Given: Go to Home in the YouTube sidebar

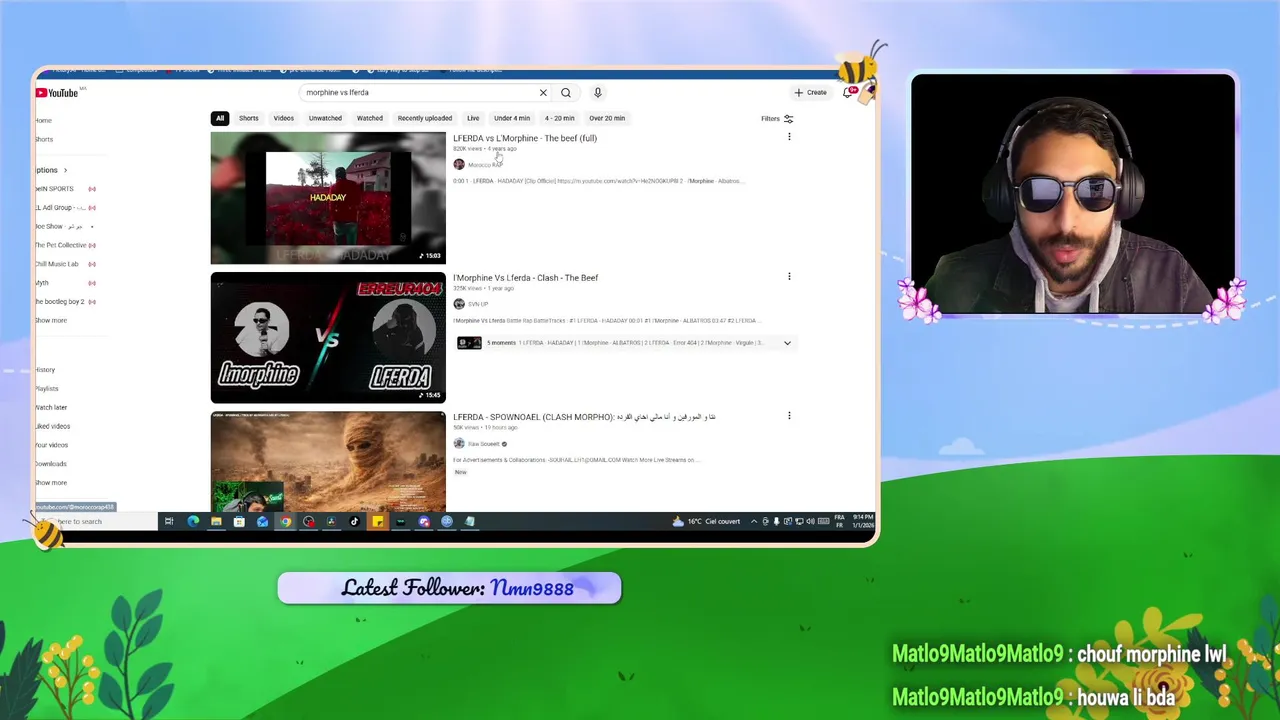Looking at the screenshot, I should (x=43, y=120).
